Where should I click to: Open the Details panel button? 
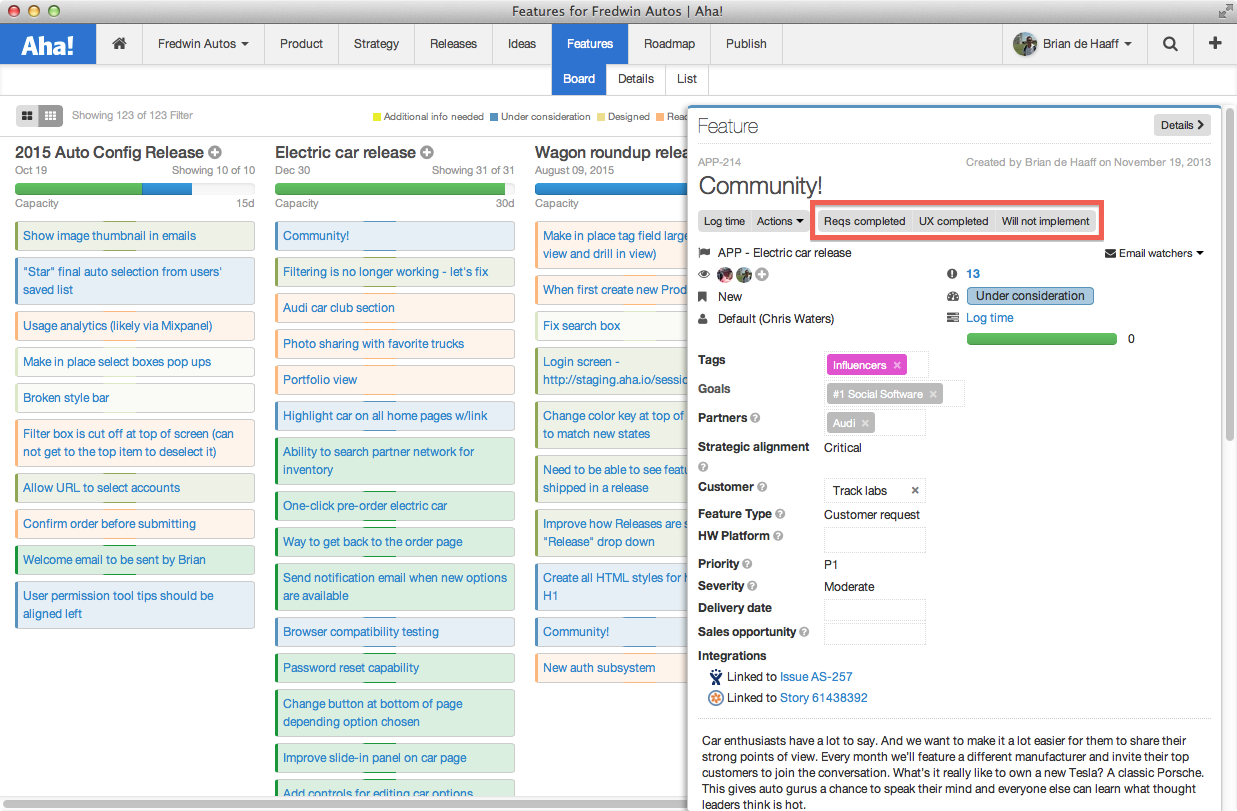tap(1182, 125)
